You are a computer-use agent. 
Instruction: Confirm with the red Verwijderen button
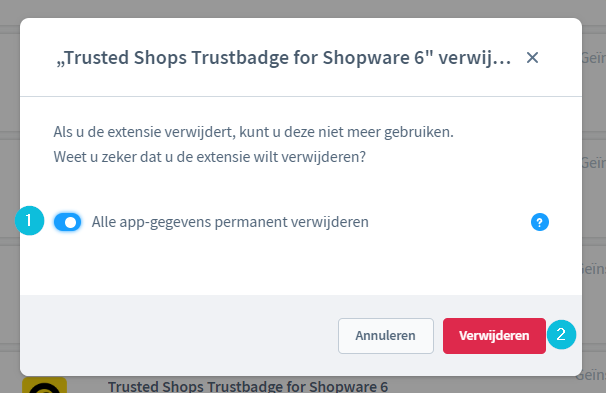click(494, 335)
